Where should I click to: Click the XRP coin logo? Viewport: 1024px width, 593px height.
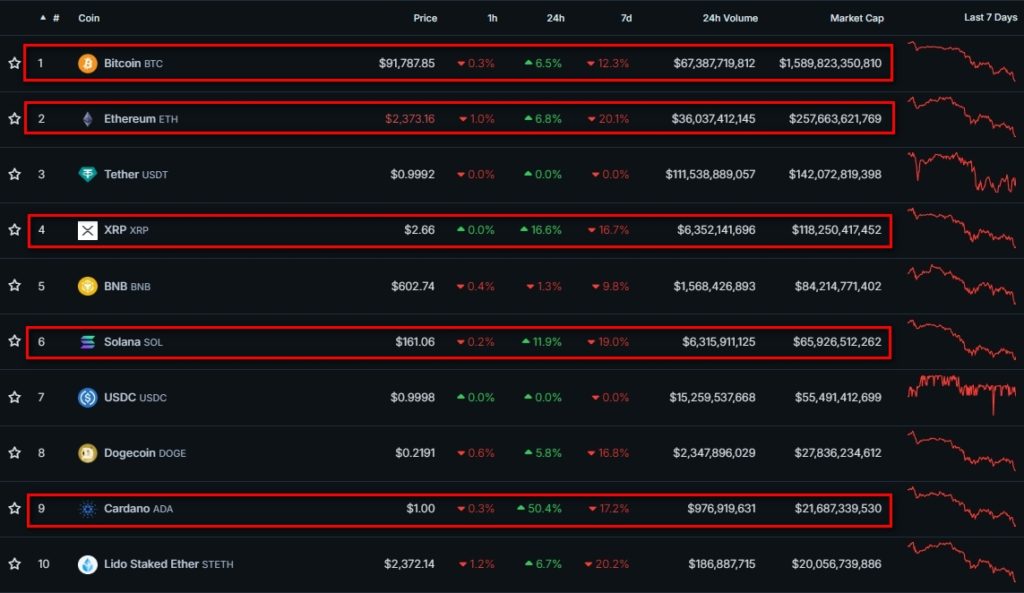click(x=88, y=230)
